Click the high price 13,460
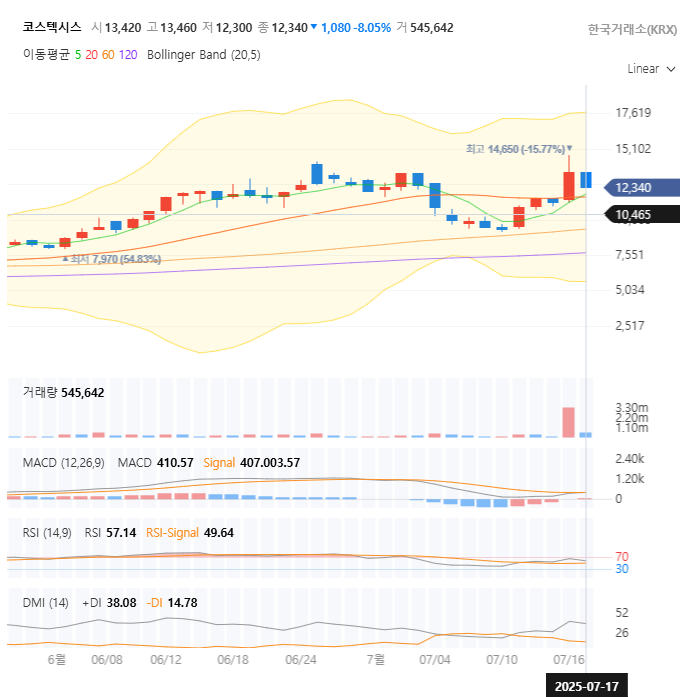This screenshot has height=697, width=680. coord(178,28)
